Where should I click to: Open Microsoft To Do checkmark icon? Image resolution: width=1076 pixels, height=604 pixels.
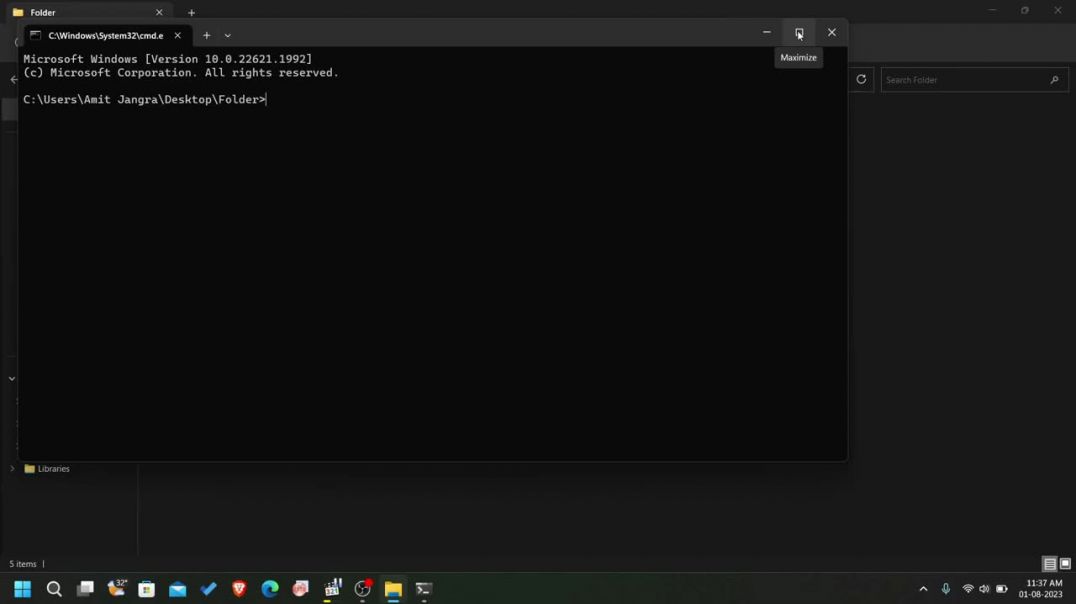(209, 589)
